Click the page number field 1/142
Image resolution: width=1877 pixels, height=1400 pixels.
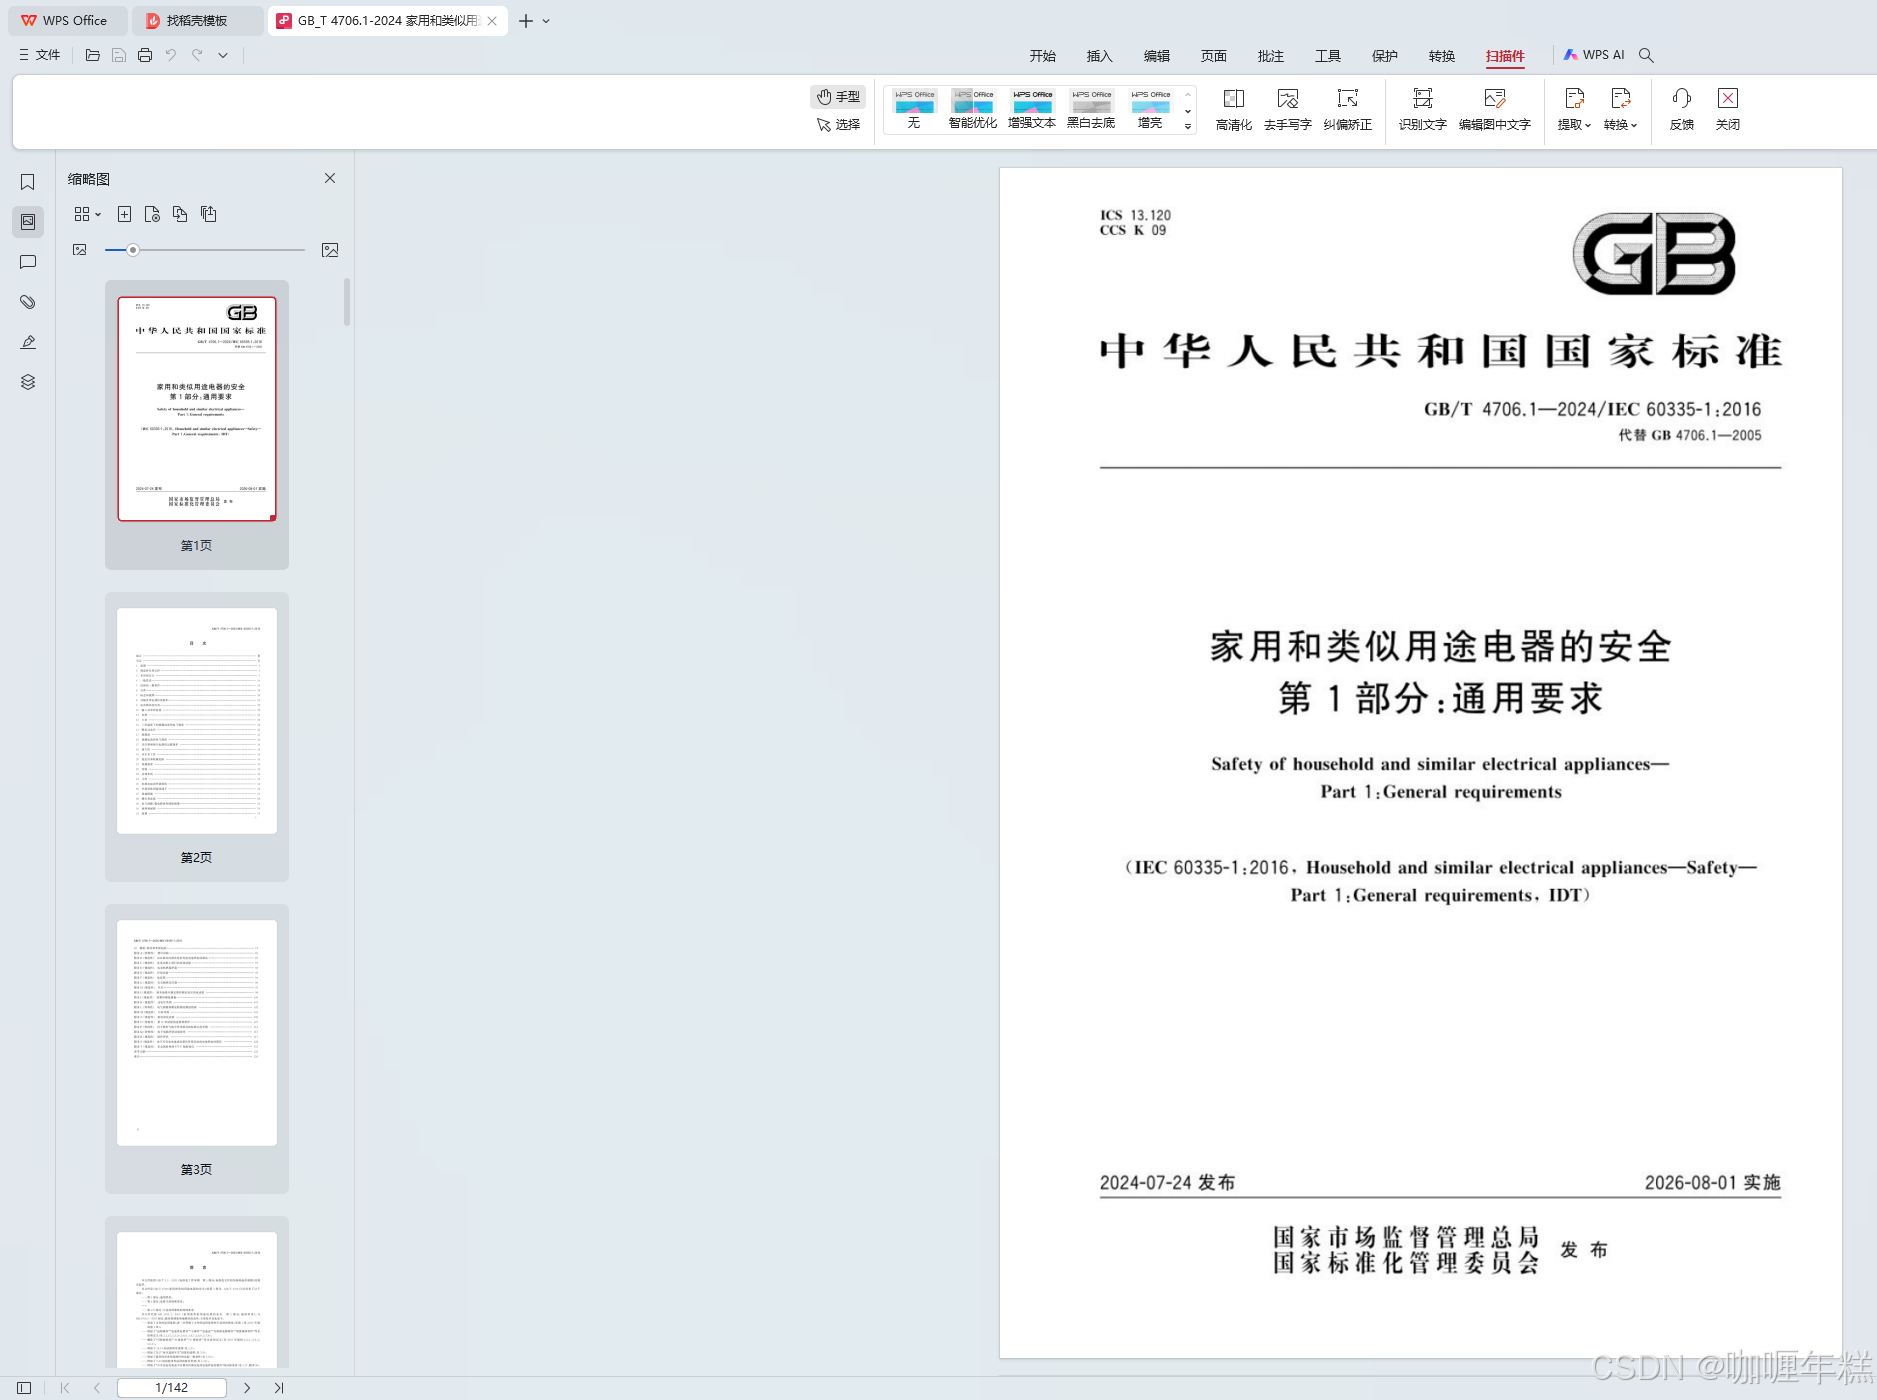pos(172,1388)
